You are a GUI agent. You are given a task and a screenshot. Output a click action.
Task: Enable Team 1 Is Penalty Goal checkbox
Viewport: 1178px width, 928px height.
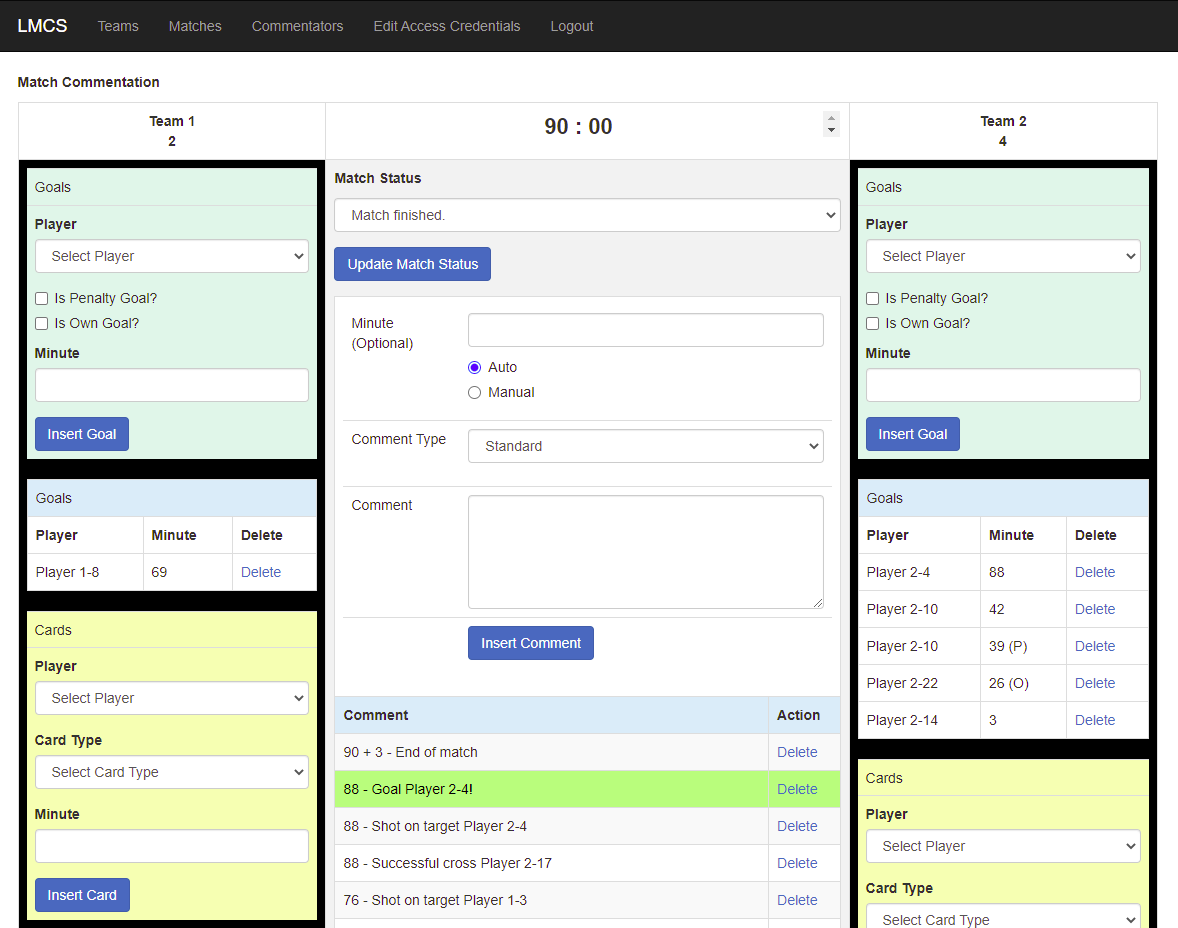click(42, 298)
